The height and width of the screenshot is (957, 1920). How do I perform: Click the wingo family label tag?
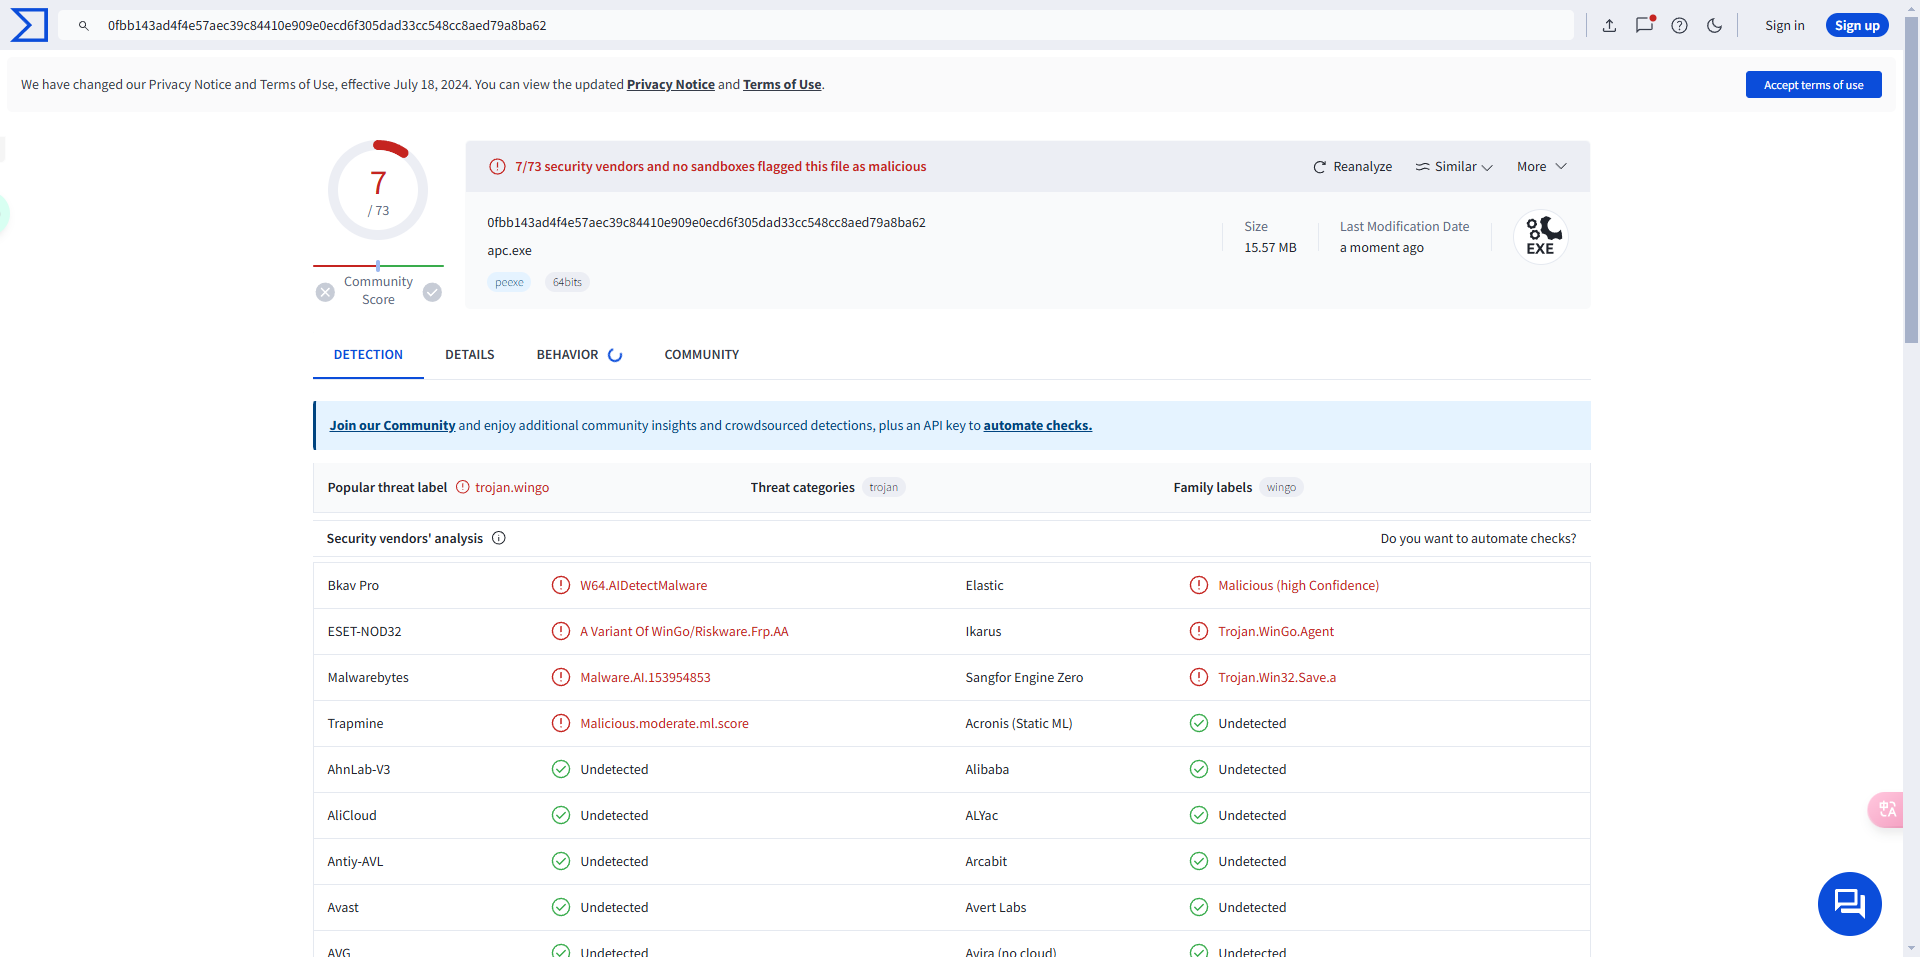[1281, 488]
